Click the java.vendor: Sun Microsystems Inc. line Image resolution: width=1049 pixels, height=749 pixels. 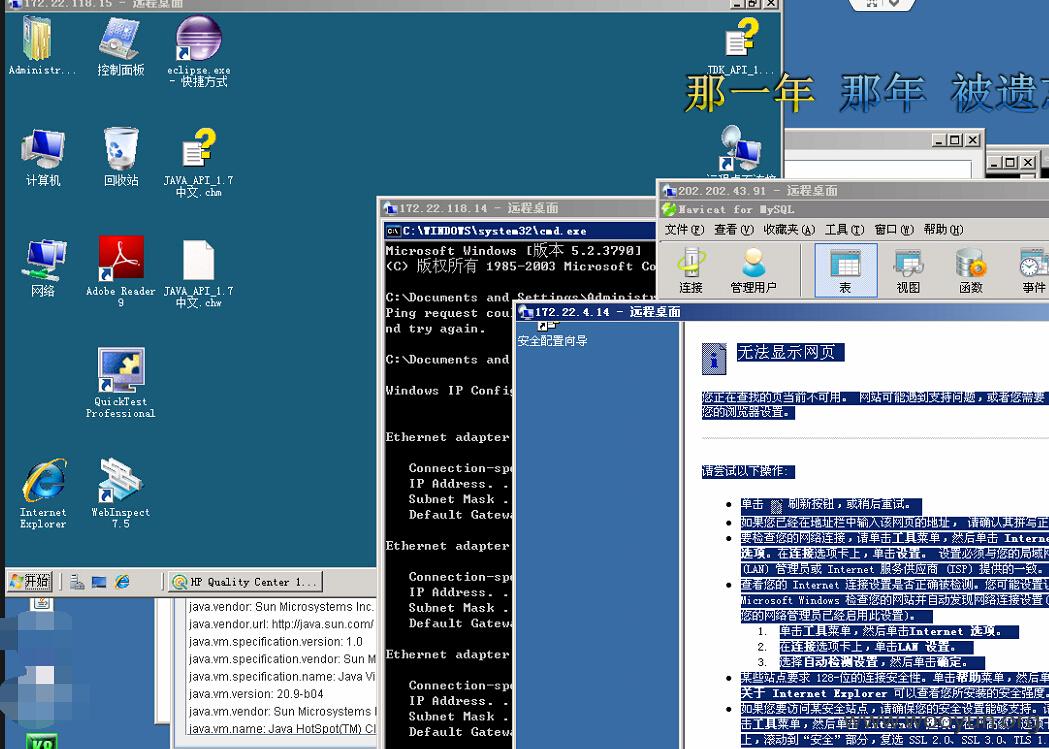(281, 607)
